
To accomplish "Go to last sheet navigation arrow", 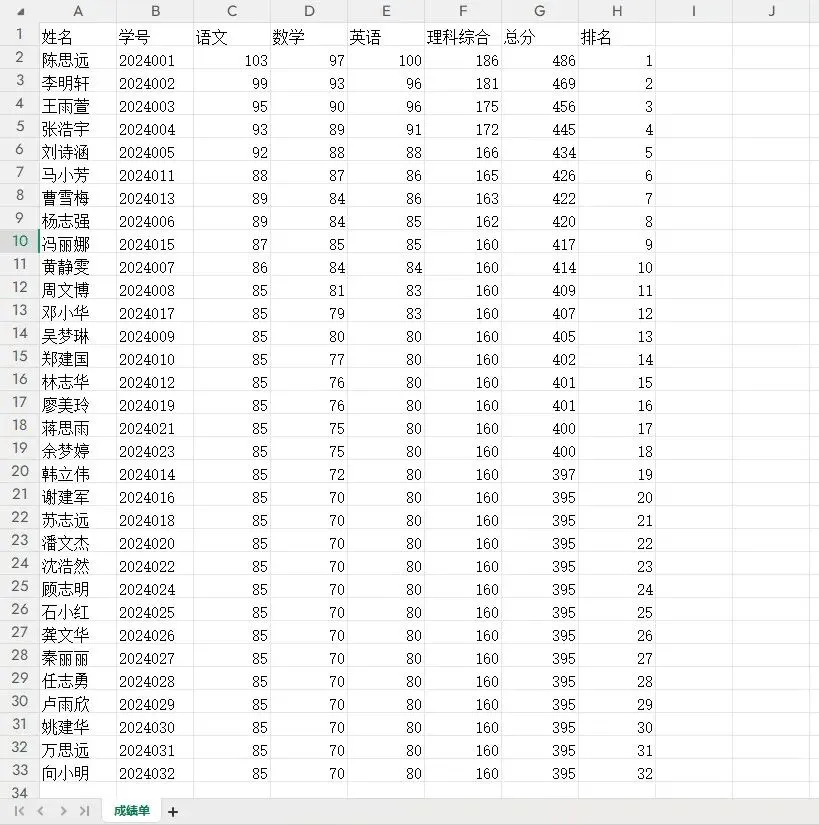I will [85, 811].
